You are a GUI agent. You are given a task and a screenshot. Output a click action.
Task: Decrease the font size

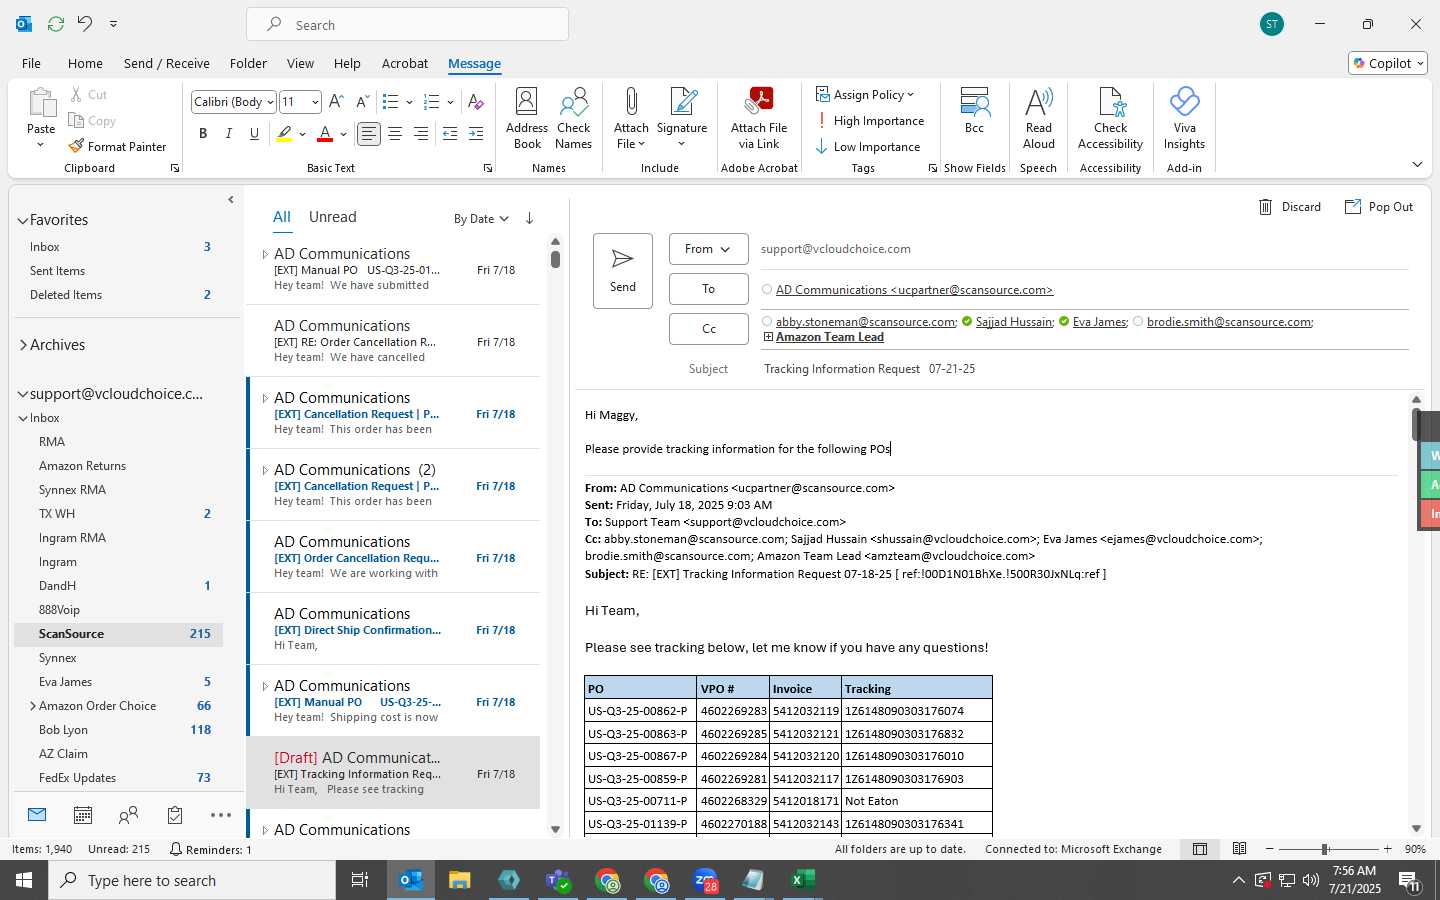coord(362,101)
